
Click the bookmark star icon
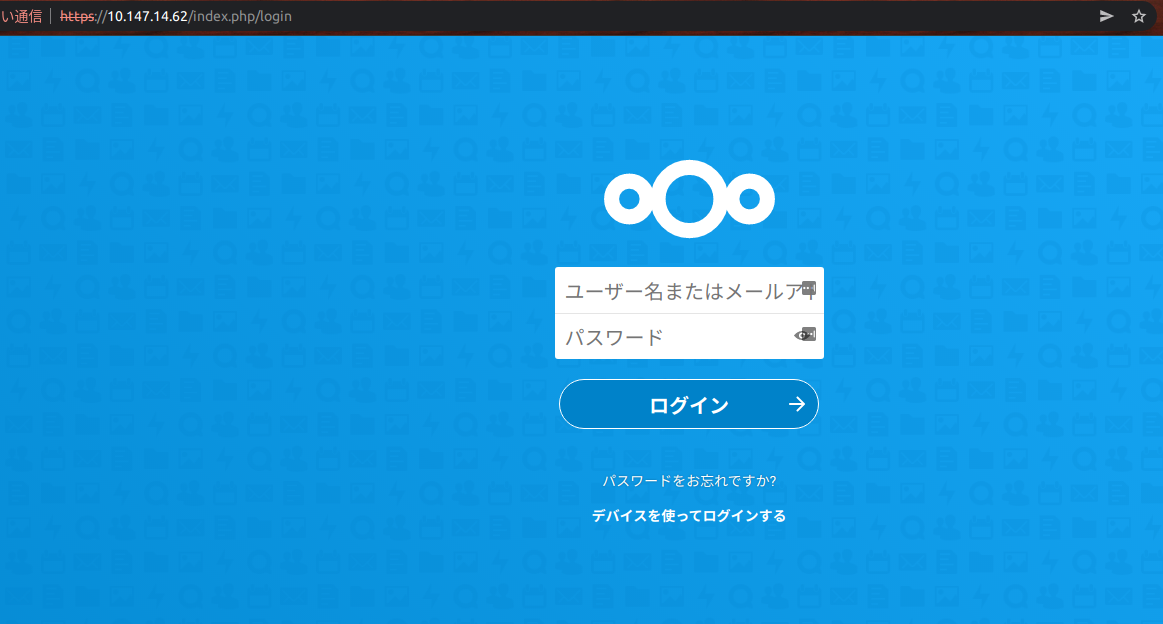1139,16
